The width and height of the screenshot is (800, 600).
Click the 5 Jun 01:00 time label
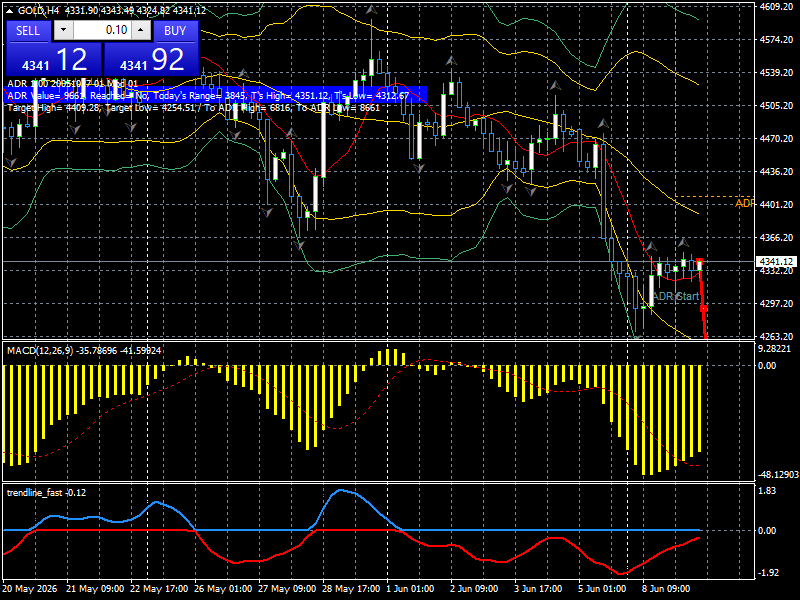coord(602,589)
